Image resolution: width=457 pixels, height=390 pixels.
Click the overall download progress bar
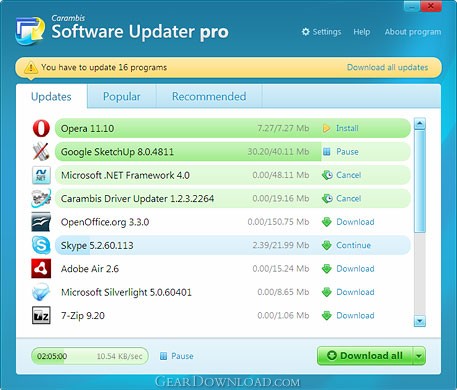90,356
